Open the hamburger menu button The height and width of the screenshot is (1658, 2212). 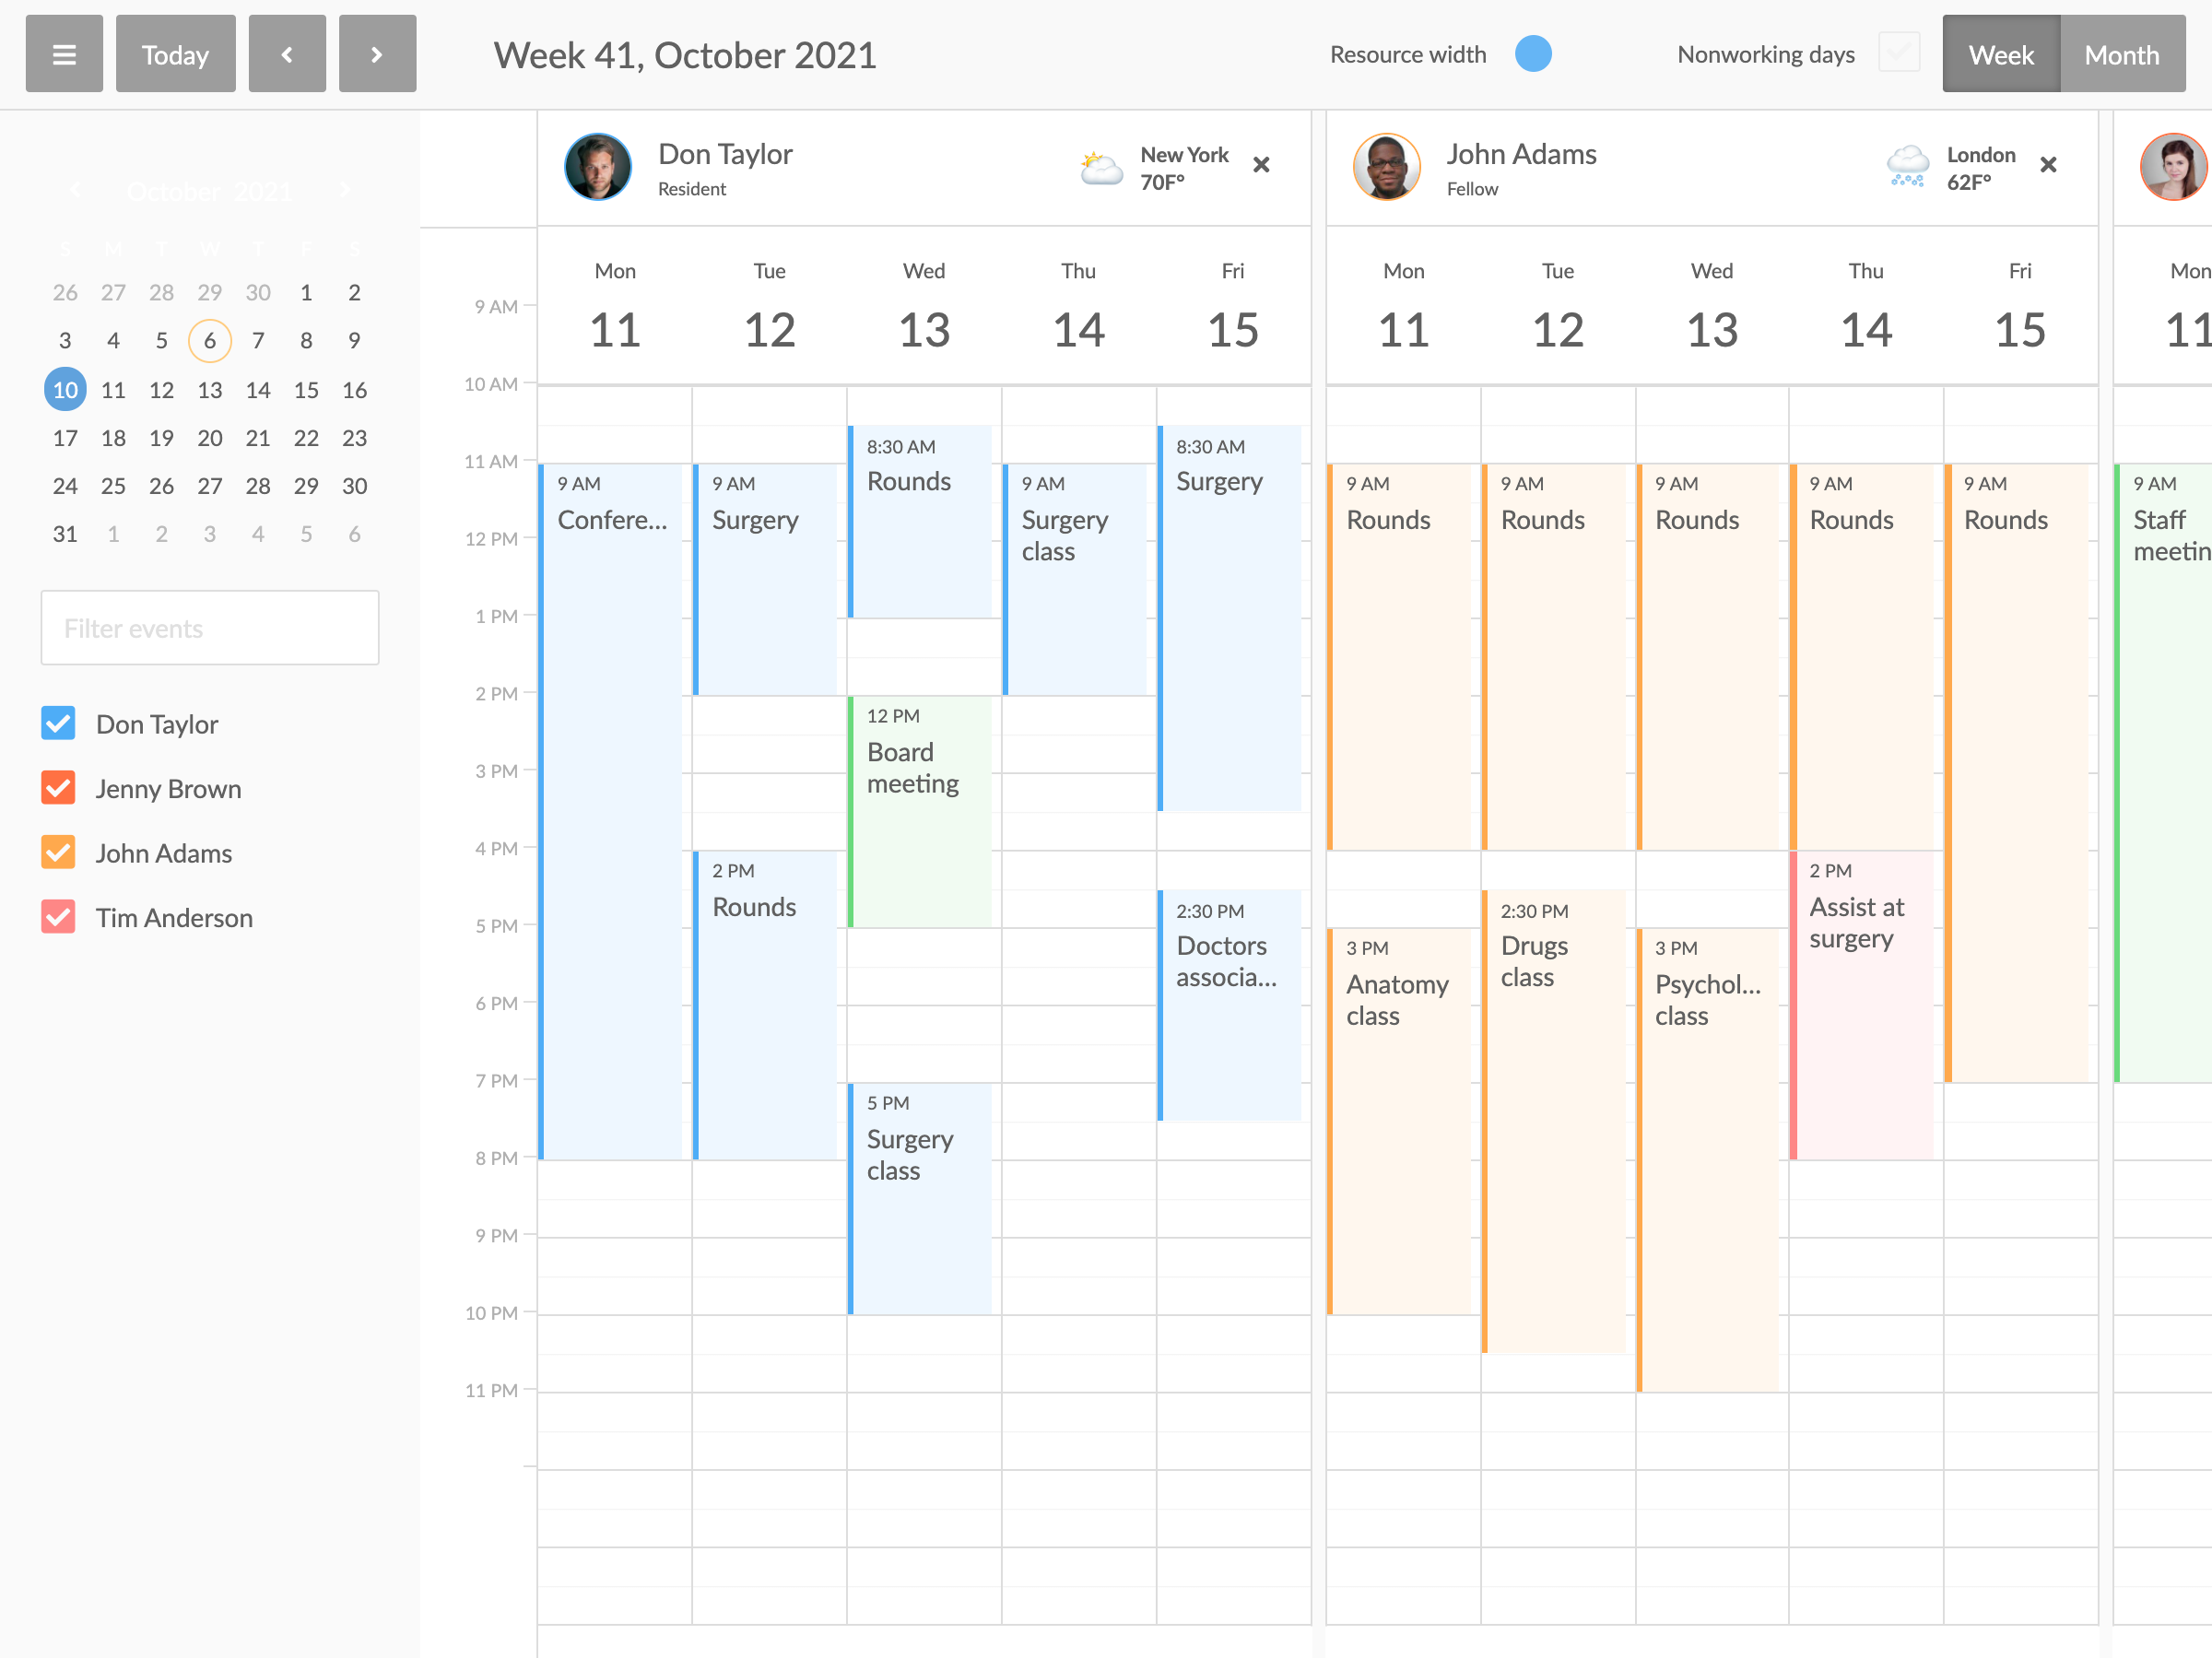64,54
